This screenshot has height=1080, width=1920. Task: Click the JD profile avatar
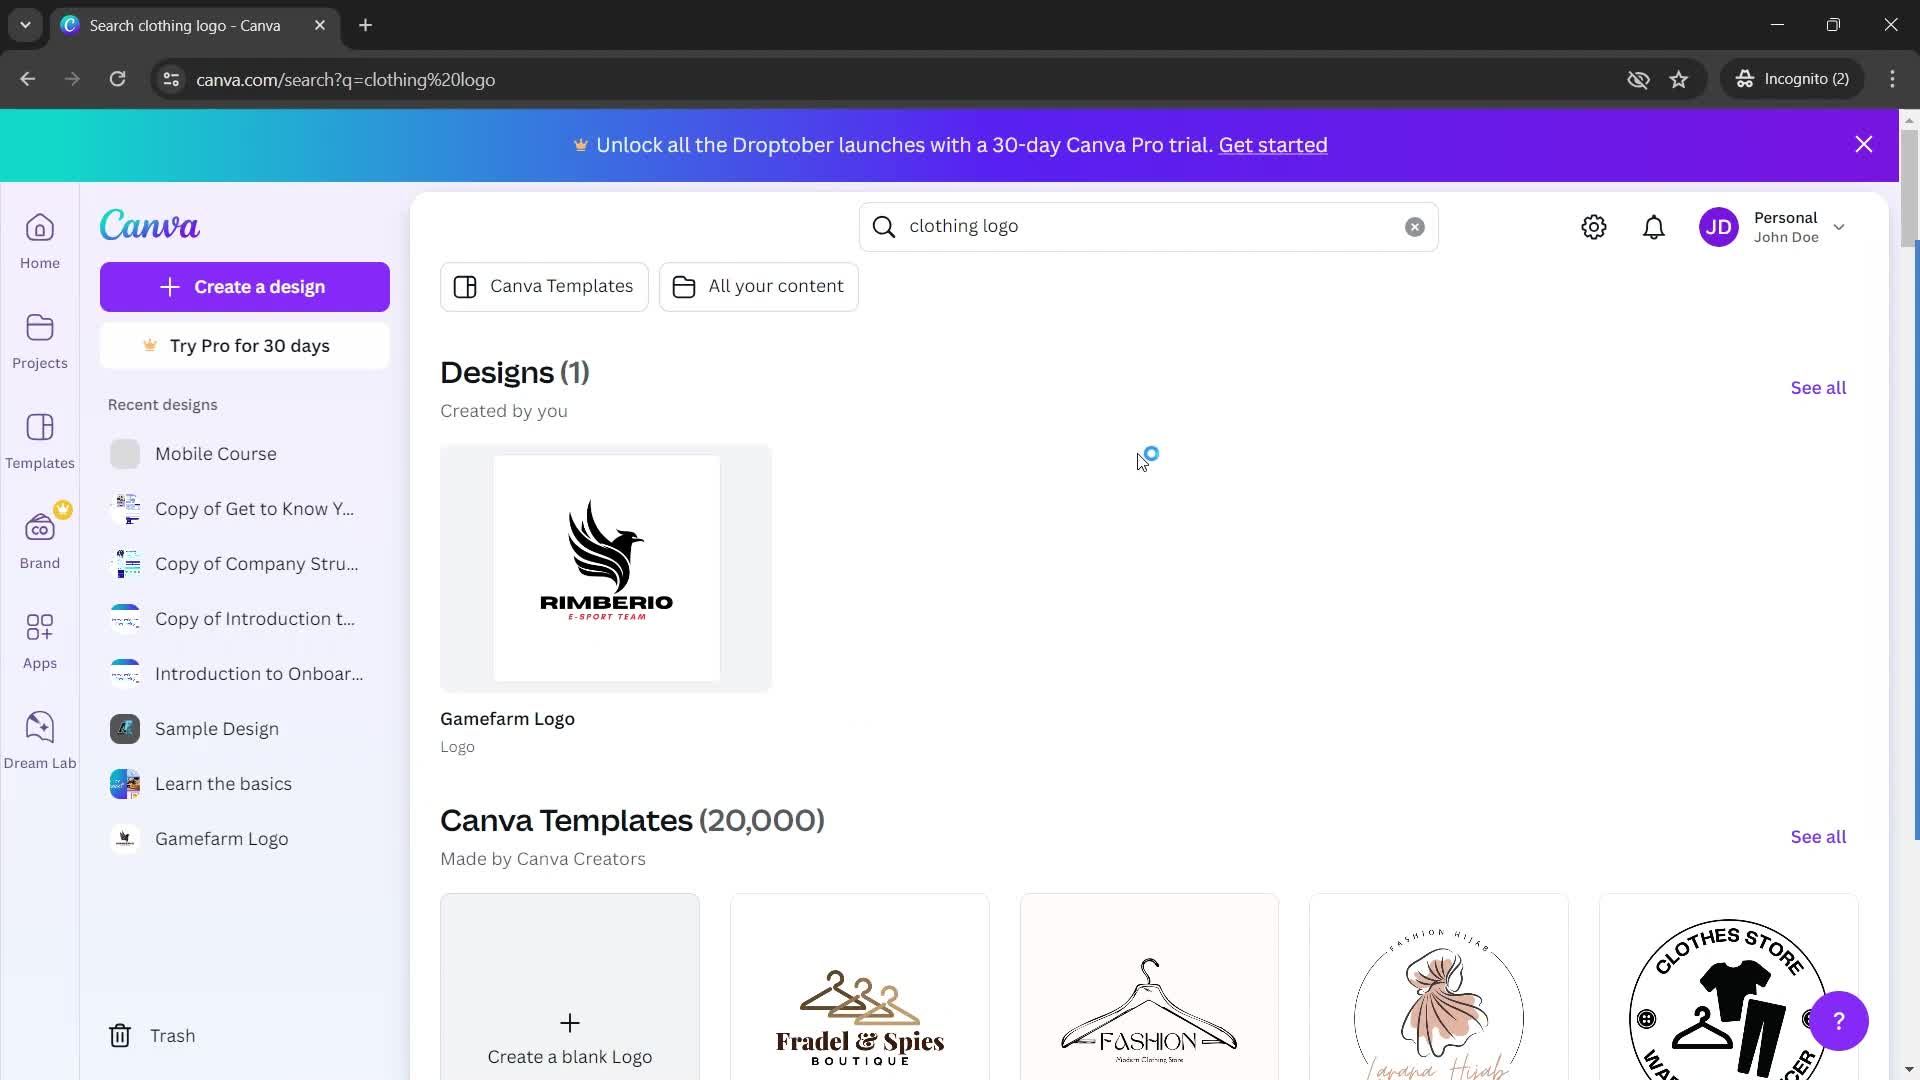1719,227
